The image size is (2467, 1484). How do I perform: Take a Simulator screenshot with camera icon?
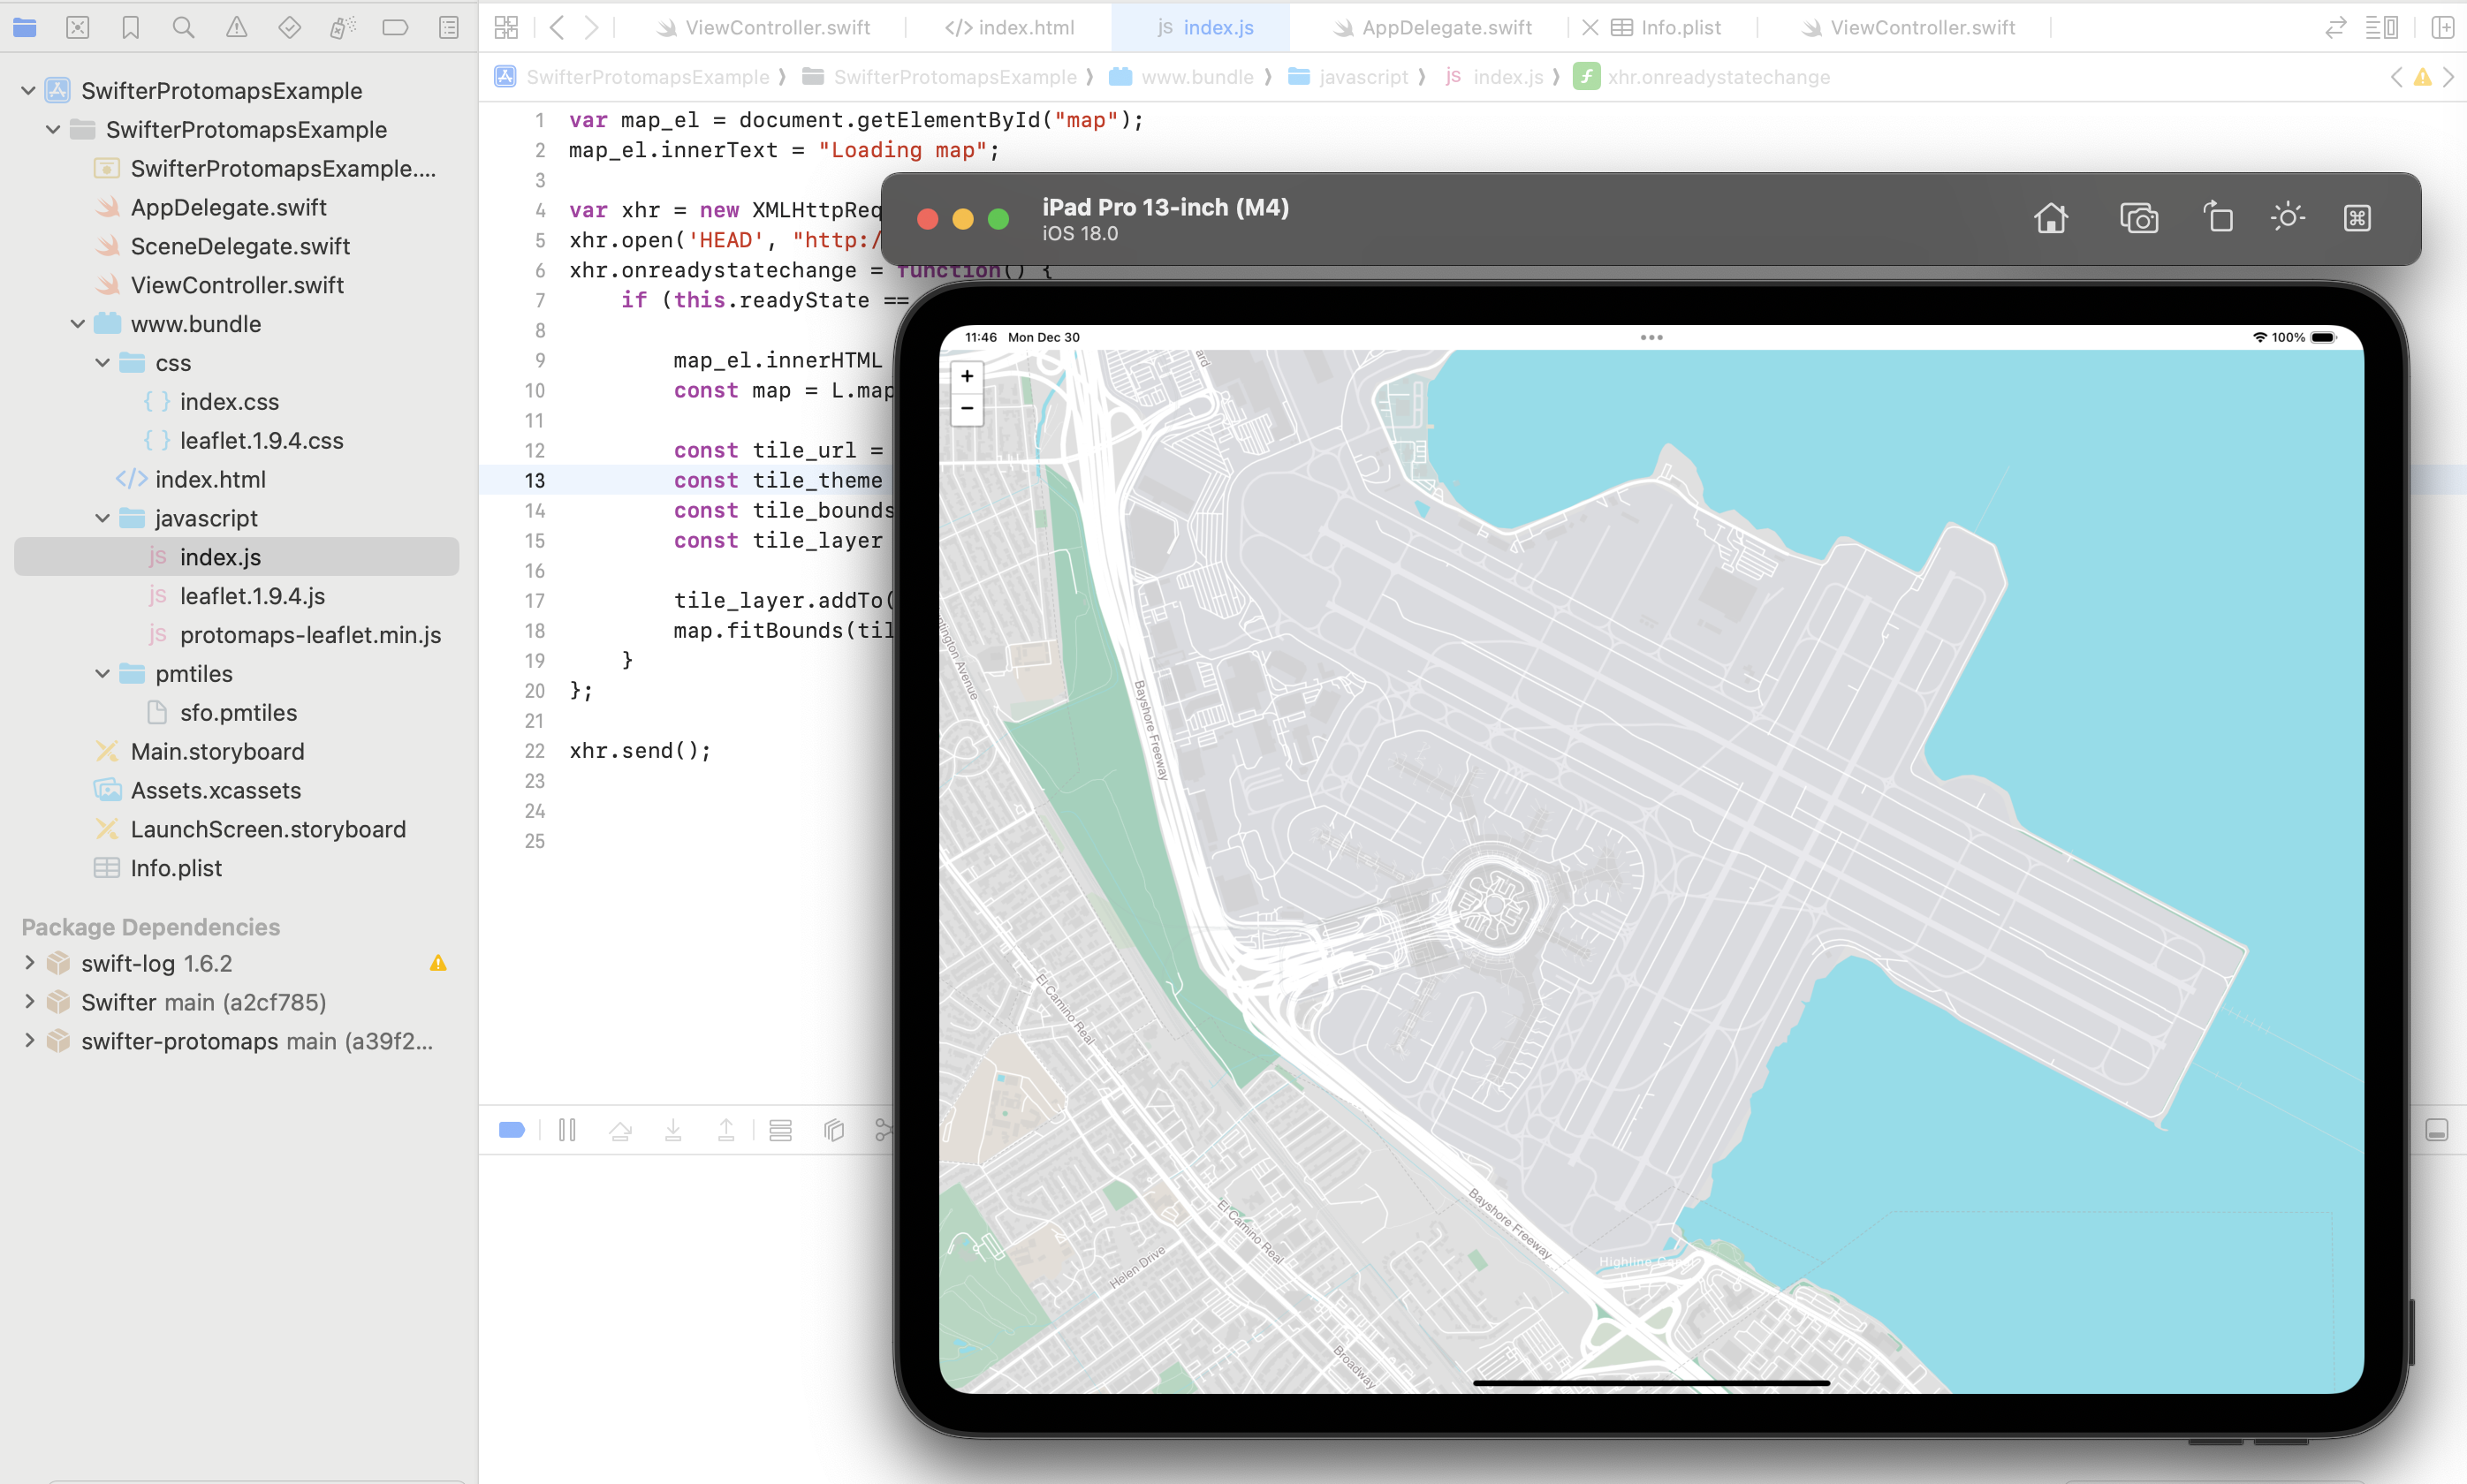(2138, 218)
